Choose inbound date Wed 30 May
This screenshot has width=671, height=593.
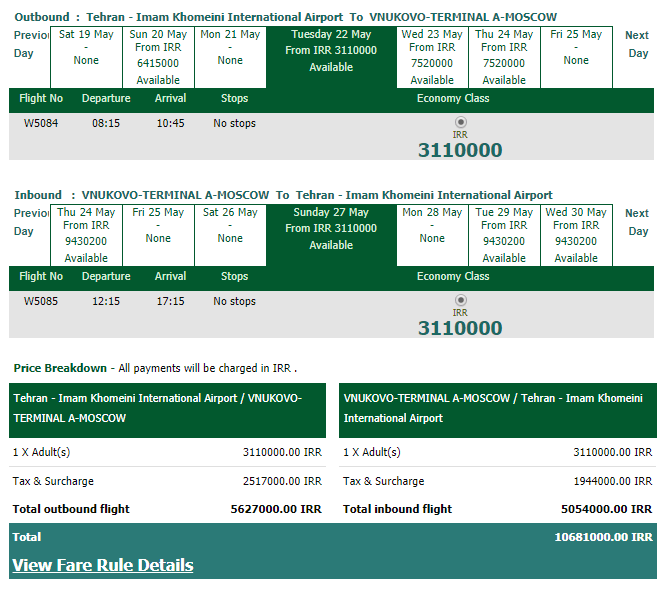576,235
